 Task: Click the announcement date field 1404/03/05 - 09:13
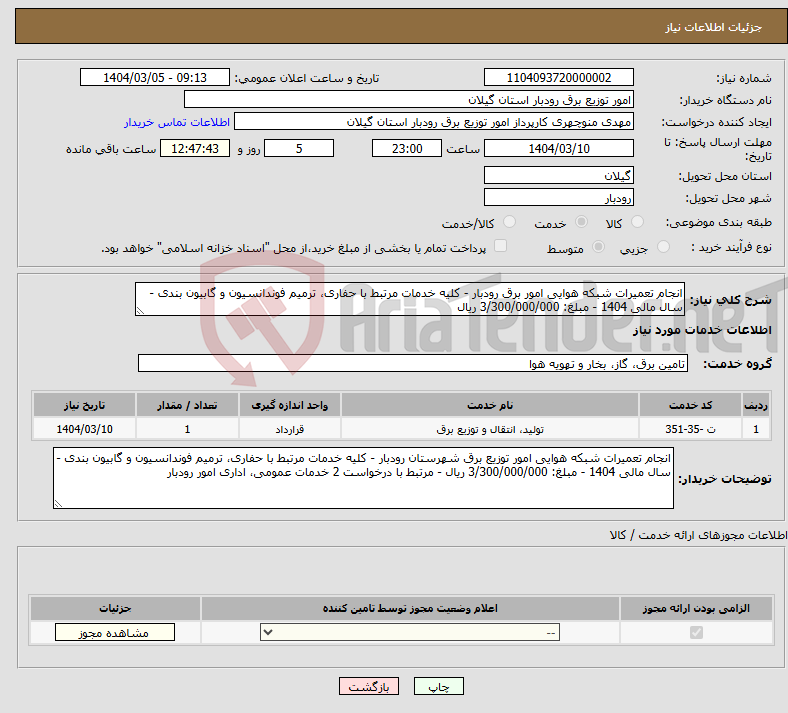click(155, 77)
